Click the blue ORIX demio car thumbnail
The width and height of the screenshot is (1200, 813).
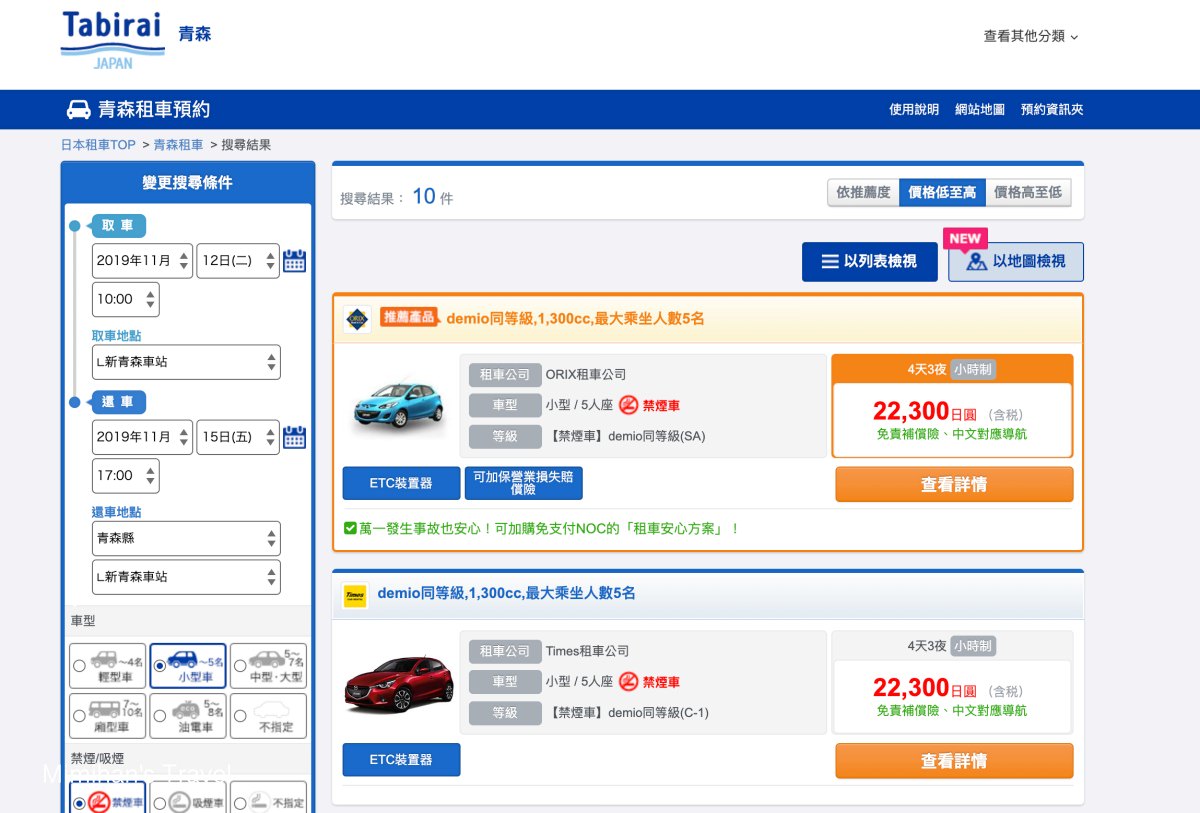[x=399, y=405]
